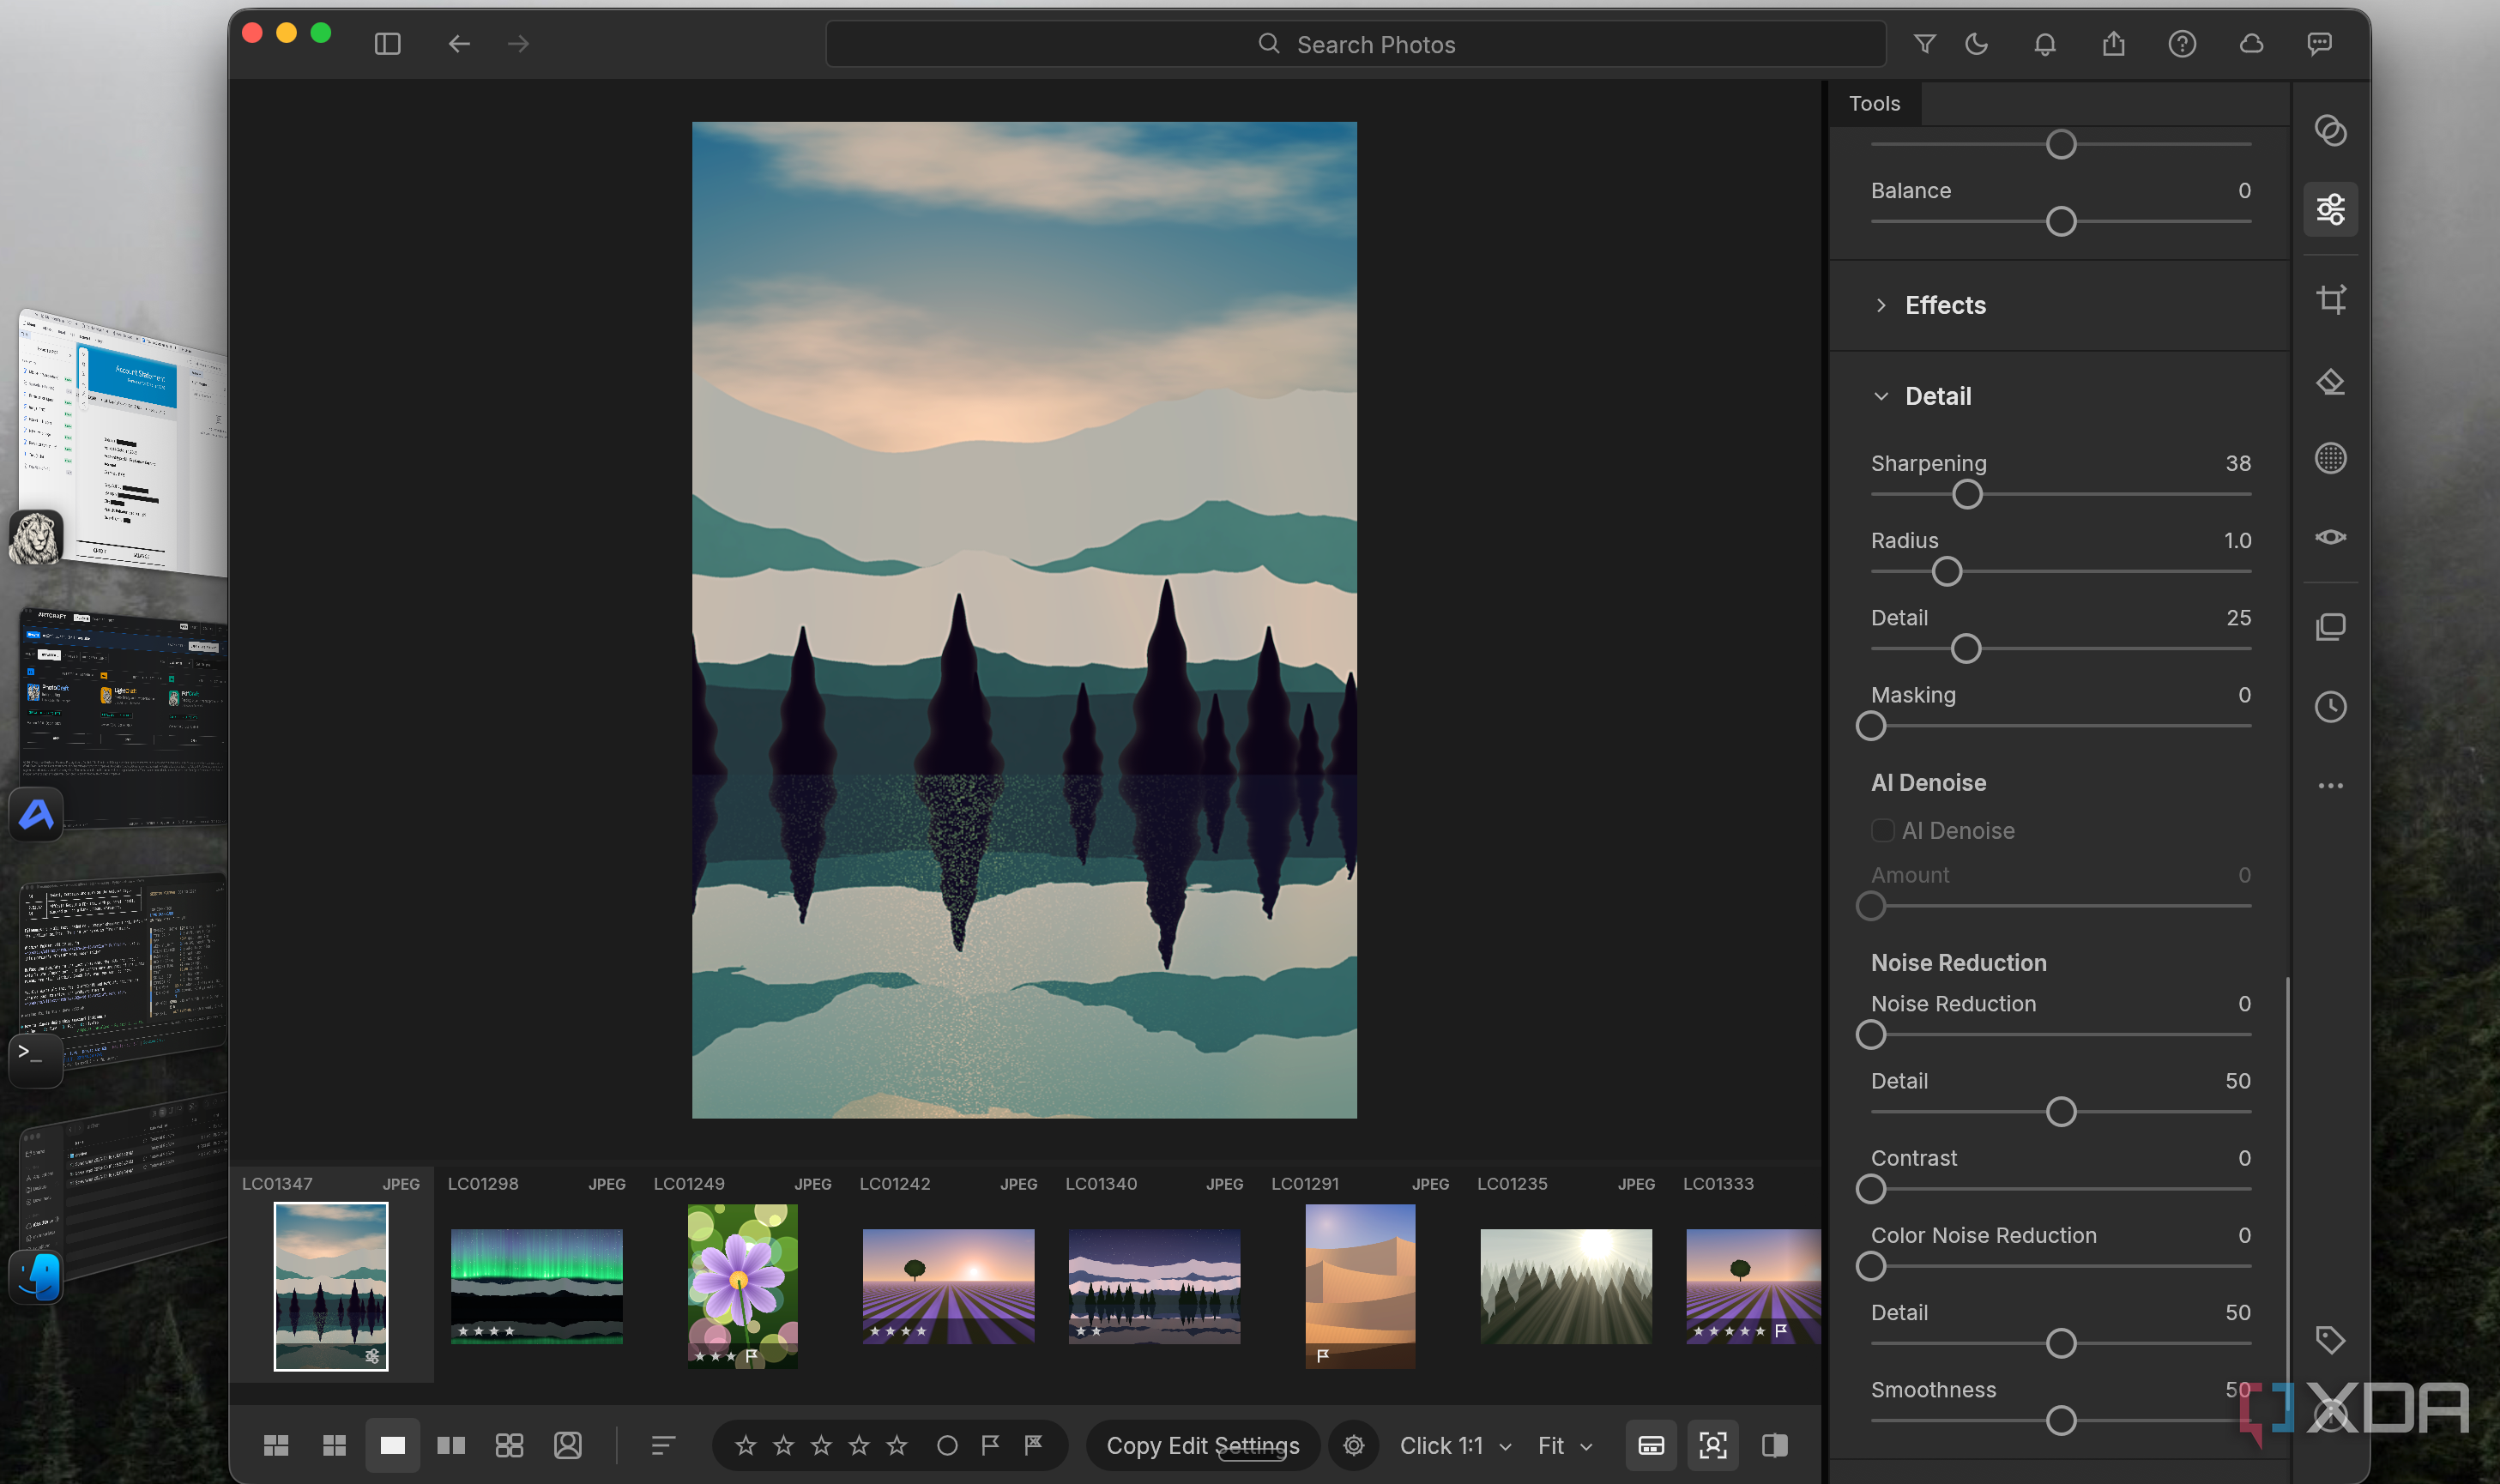
Task: Rate photo with the fifth star
Action: pos(897,1445)
